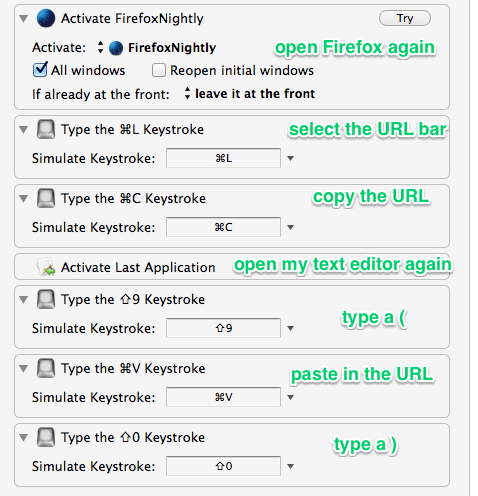The height and width of the screenshot is (496, 478).
Task: Collapse the Activate FirefoxNightly action
Action: pyautogui.click(x=23, y=18)
